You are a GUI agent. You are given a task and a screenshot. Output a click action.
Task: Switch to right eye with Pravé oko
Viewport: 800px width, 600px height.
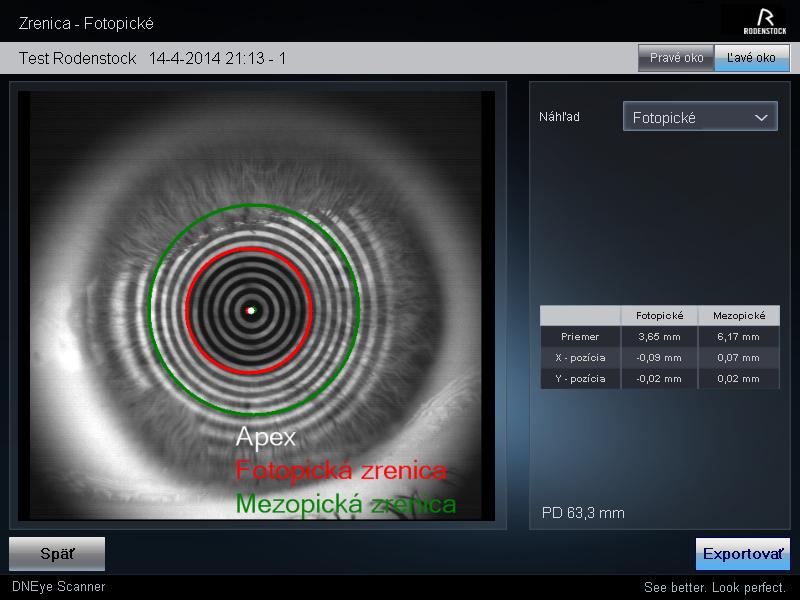coord(676,58)
